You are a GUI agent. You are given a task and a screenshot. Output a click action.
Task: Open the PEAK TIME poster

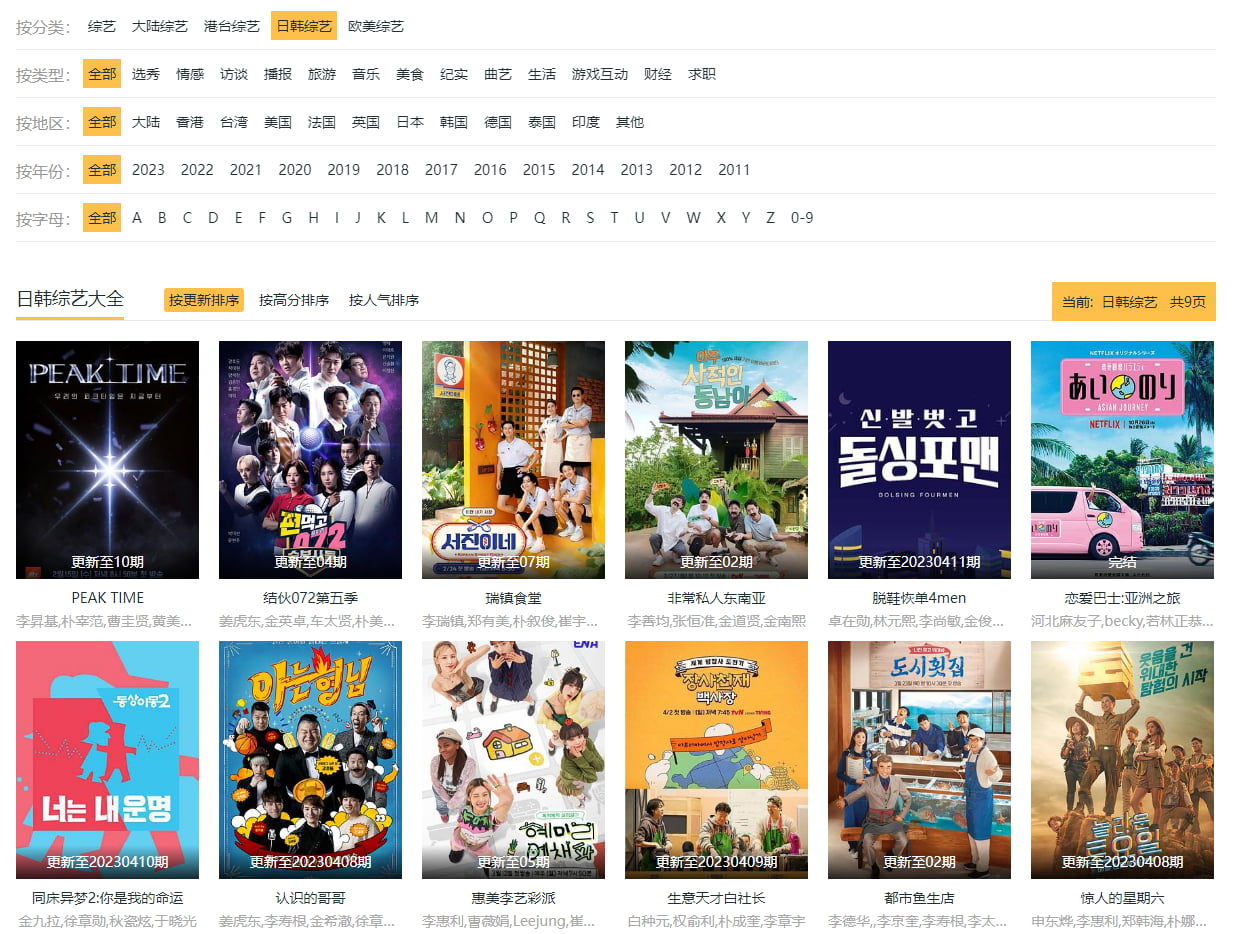click(x=107, y=460)
